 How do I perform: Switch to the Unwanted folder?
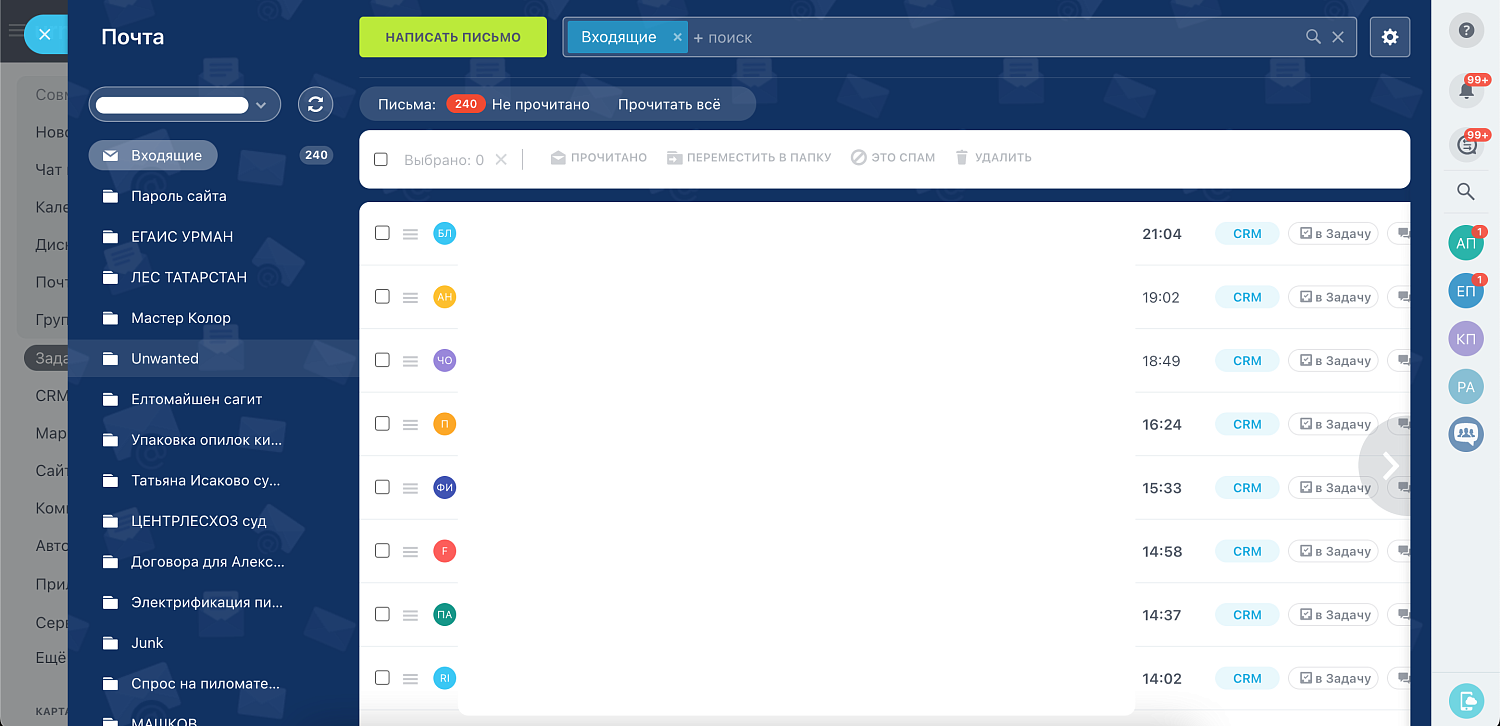(164, 358)
